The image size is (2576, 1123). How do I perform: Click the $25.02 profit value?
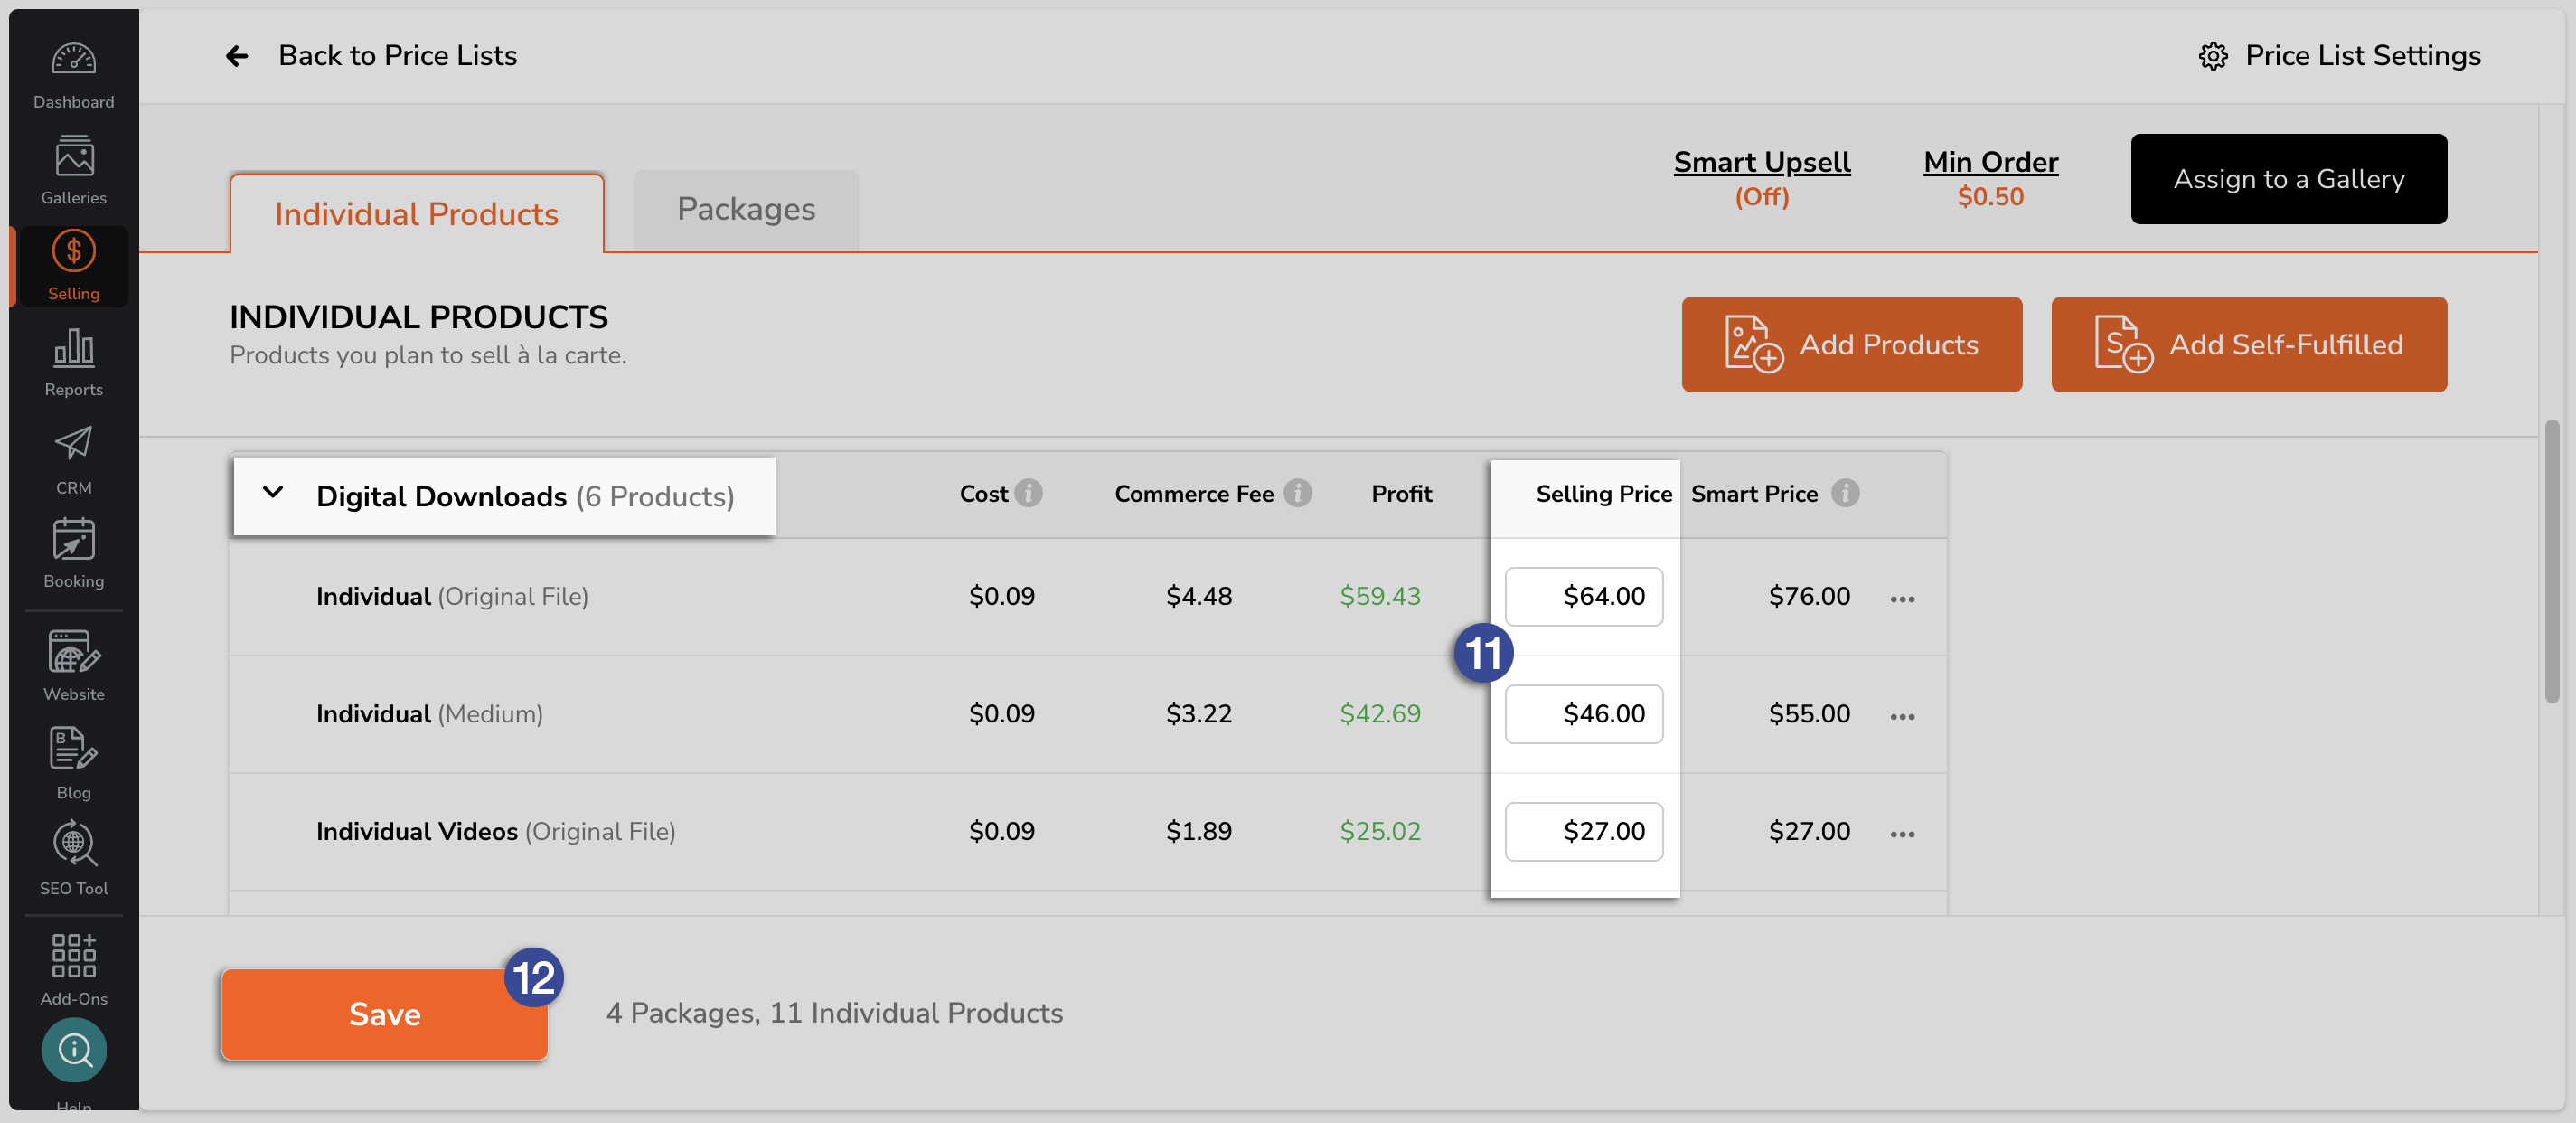pos(1379,832)
